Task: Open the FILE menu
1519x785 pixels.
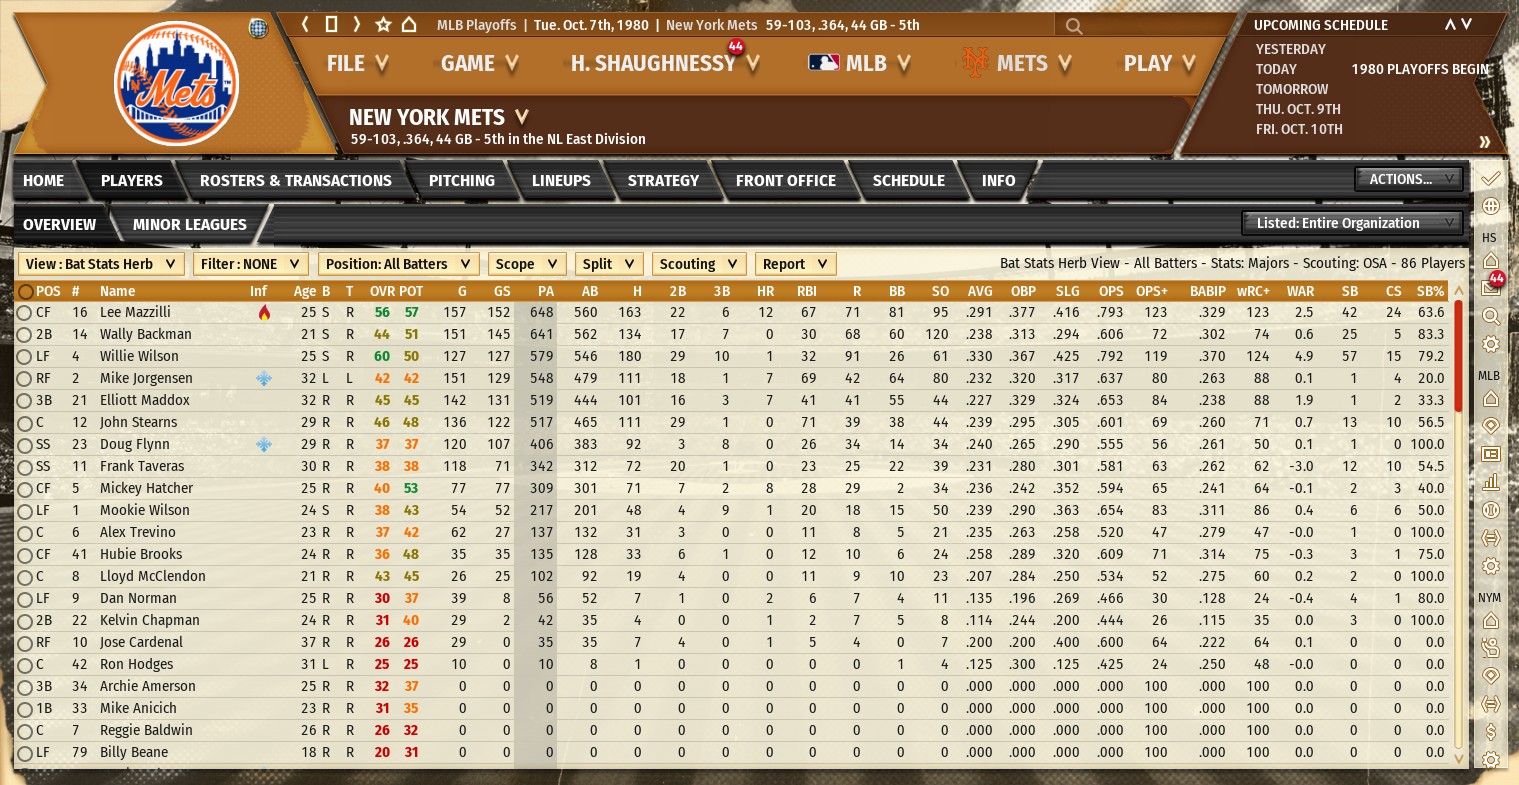Action: (x=357, y=63)
